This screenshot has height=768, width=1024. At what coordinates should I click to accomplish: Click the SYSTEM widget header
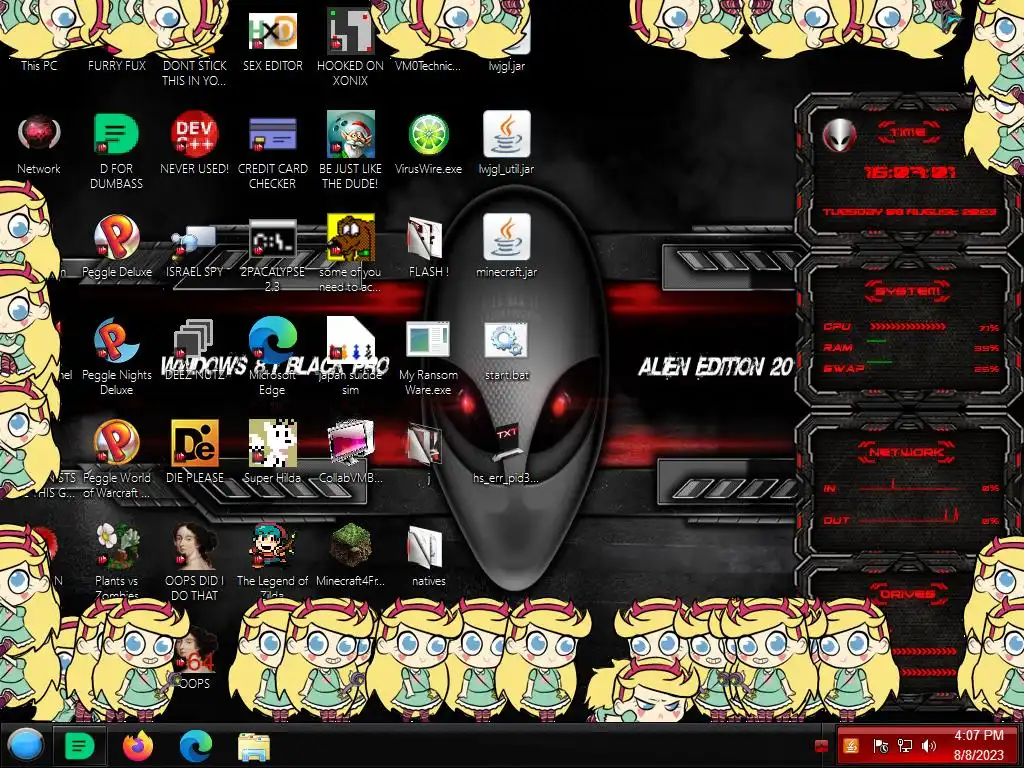[907, 291]
